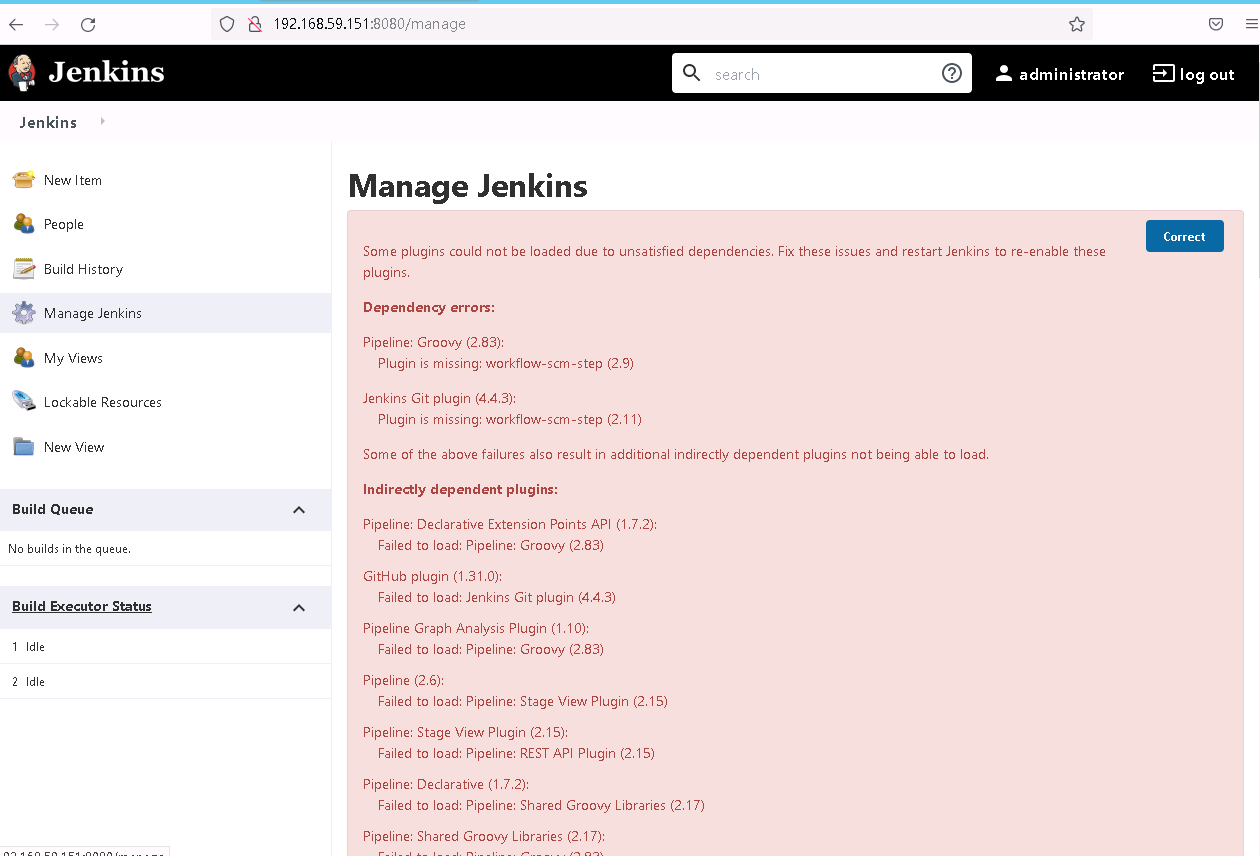Click 'Jenkins Git plugin (4.4.3):' error line
Image resolution: width=1260 pixels, height=856 pixels.
[x=439, y=398]
